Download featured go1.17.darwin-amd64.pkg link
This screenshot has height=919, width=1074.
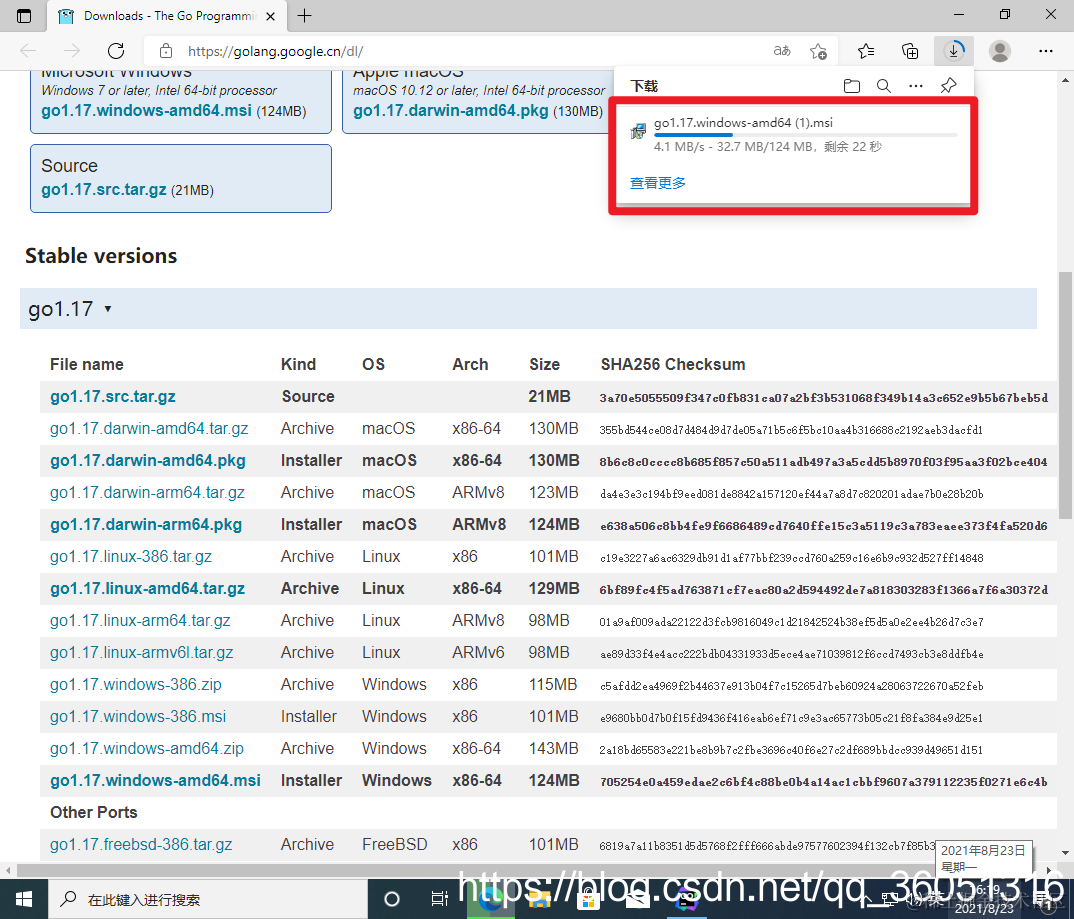tap(451, 110)
